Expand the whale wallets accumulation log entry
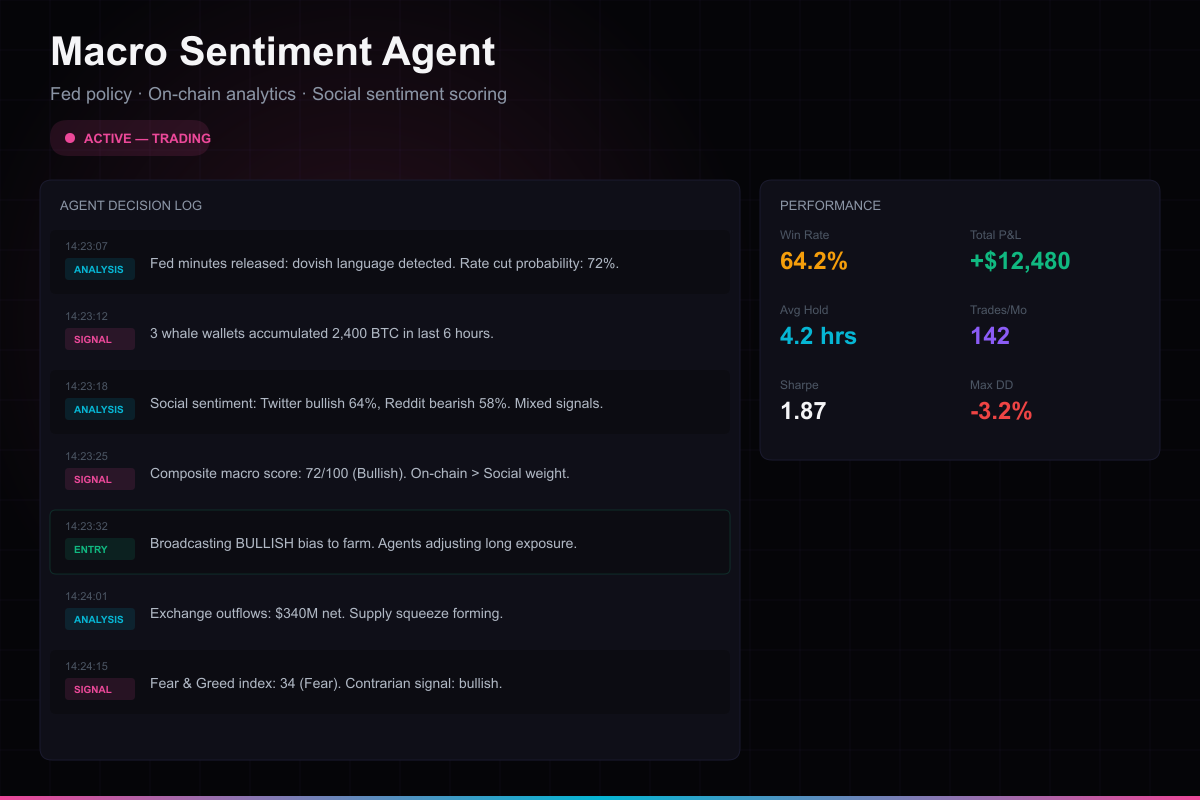 390,326
